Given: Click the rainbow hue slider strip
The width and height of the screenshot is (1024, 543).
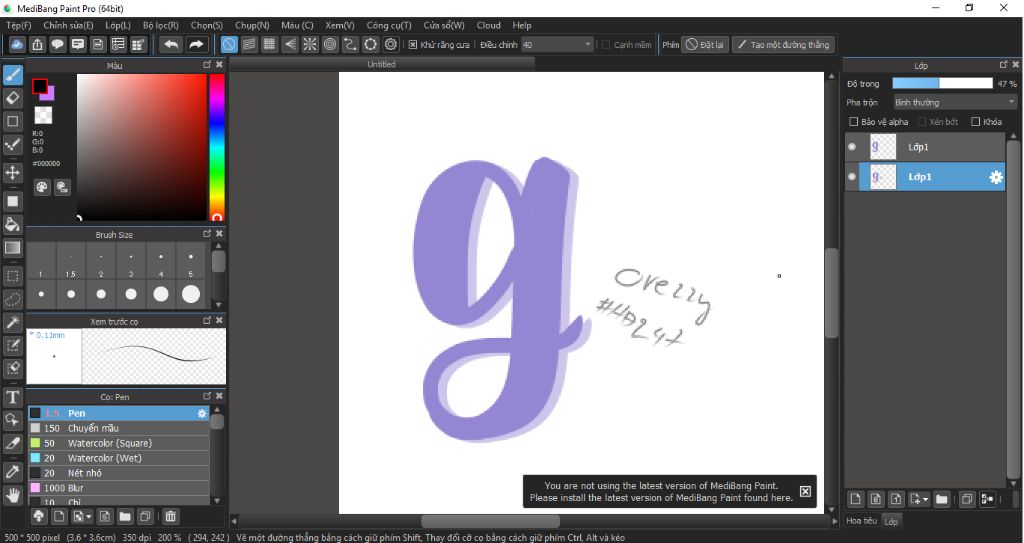Looking at the screenshot, I should [x=216, y=145].
